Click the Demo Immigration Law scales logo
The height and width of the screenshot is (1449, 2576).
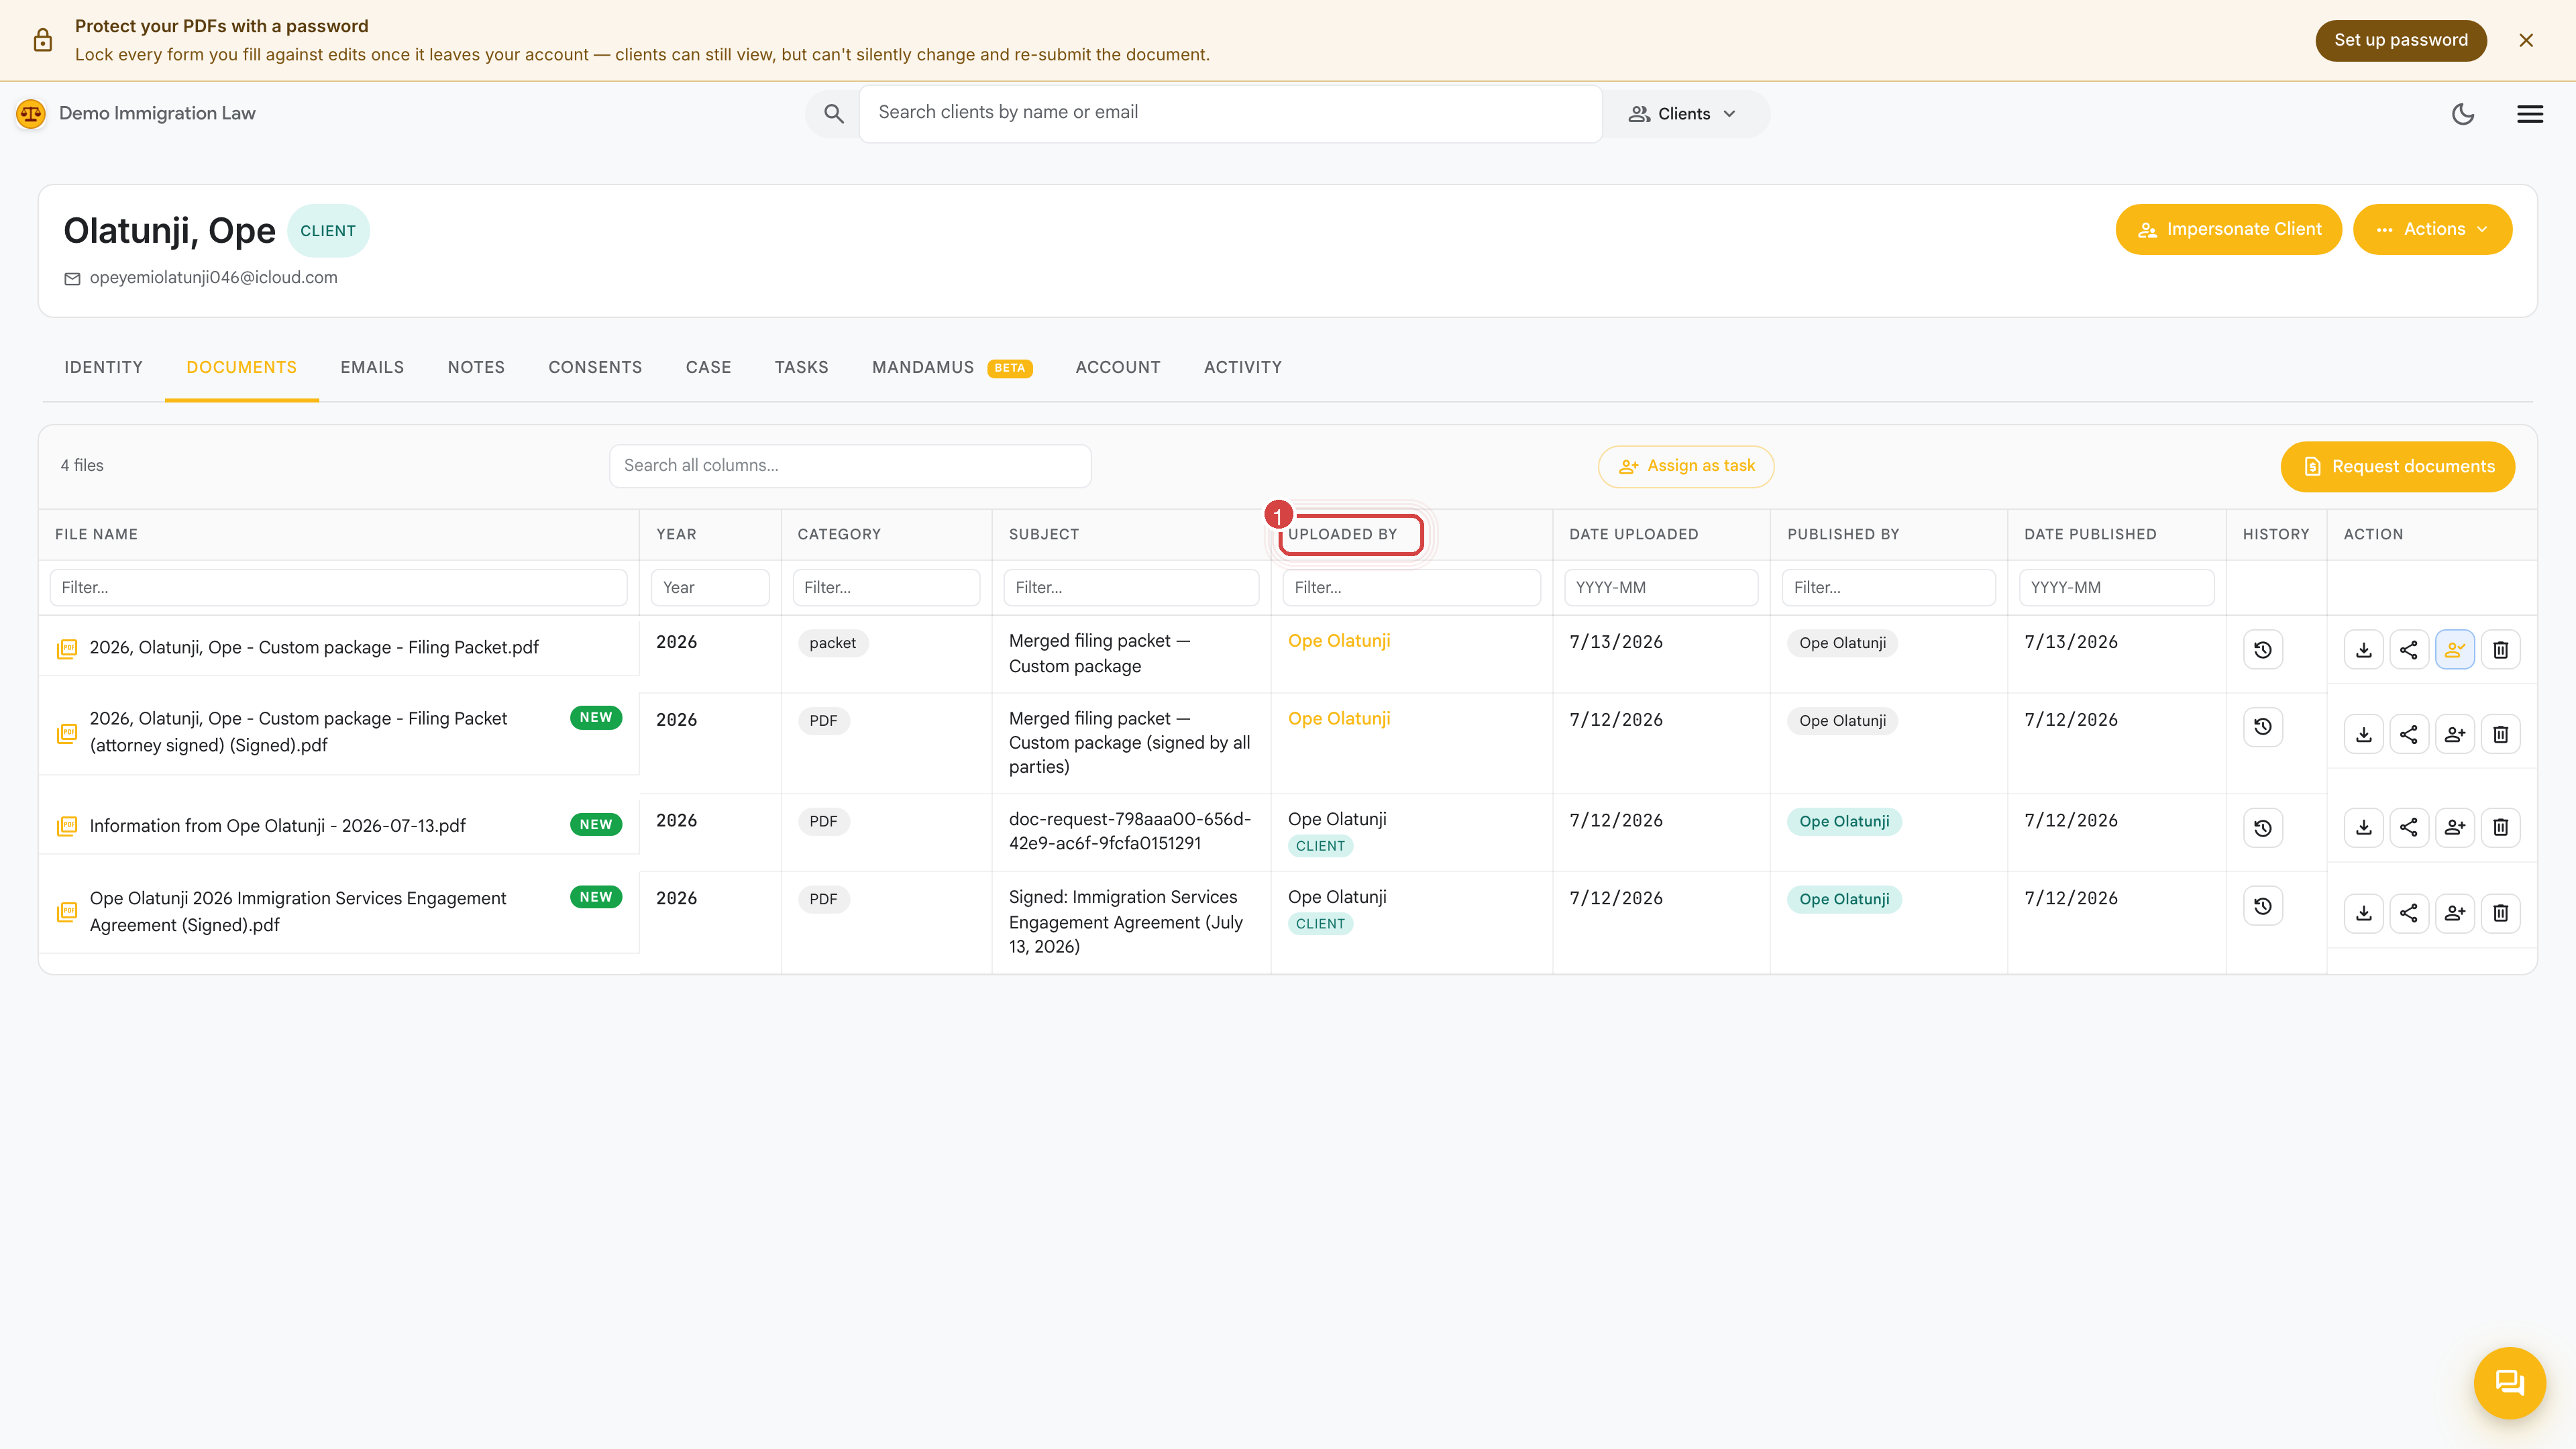pyautogui.click(x=31, y=114)
